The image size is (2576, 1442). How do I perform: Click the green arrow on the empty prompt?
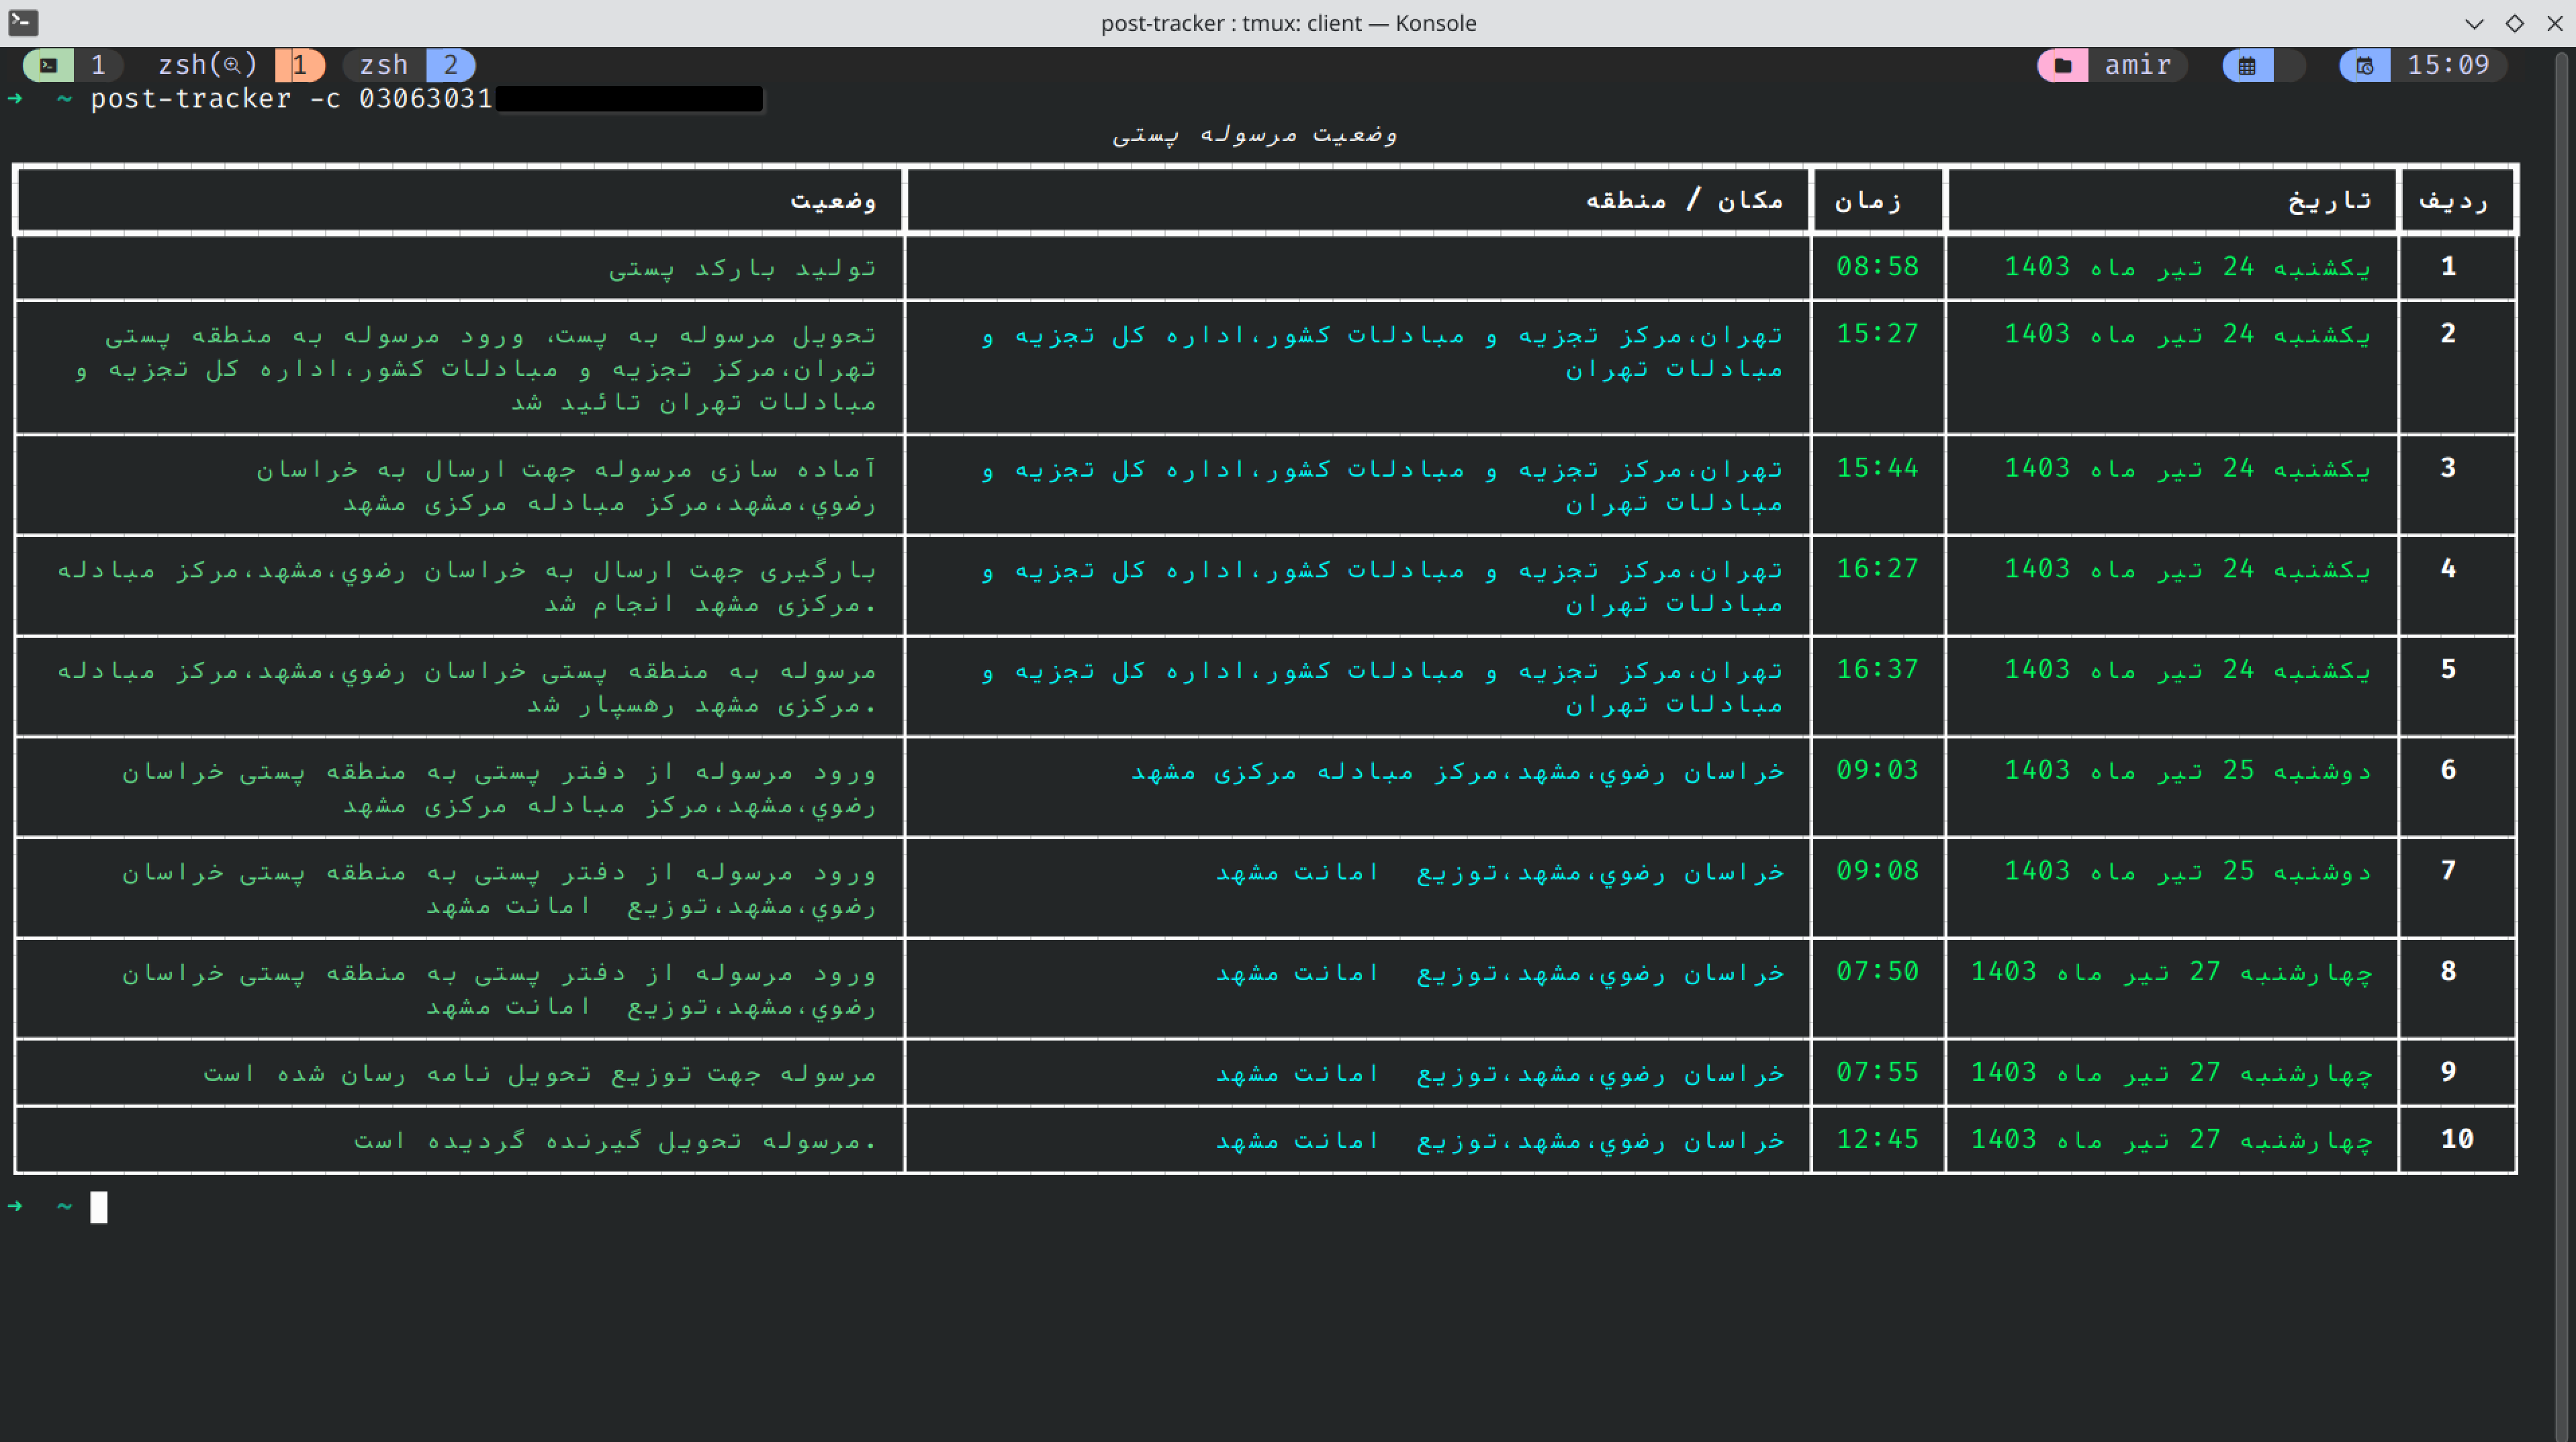point(15,1206)
